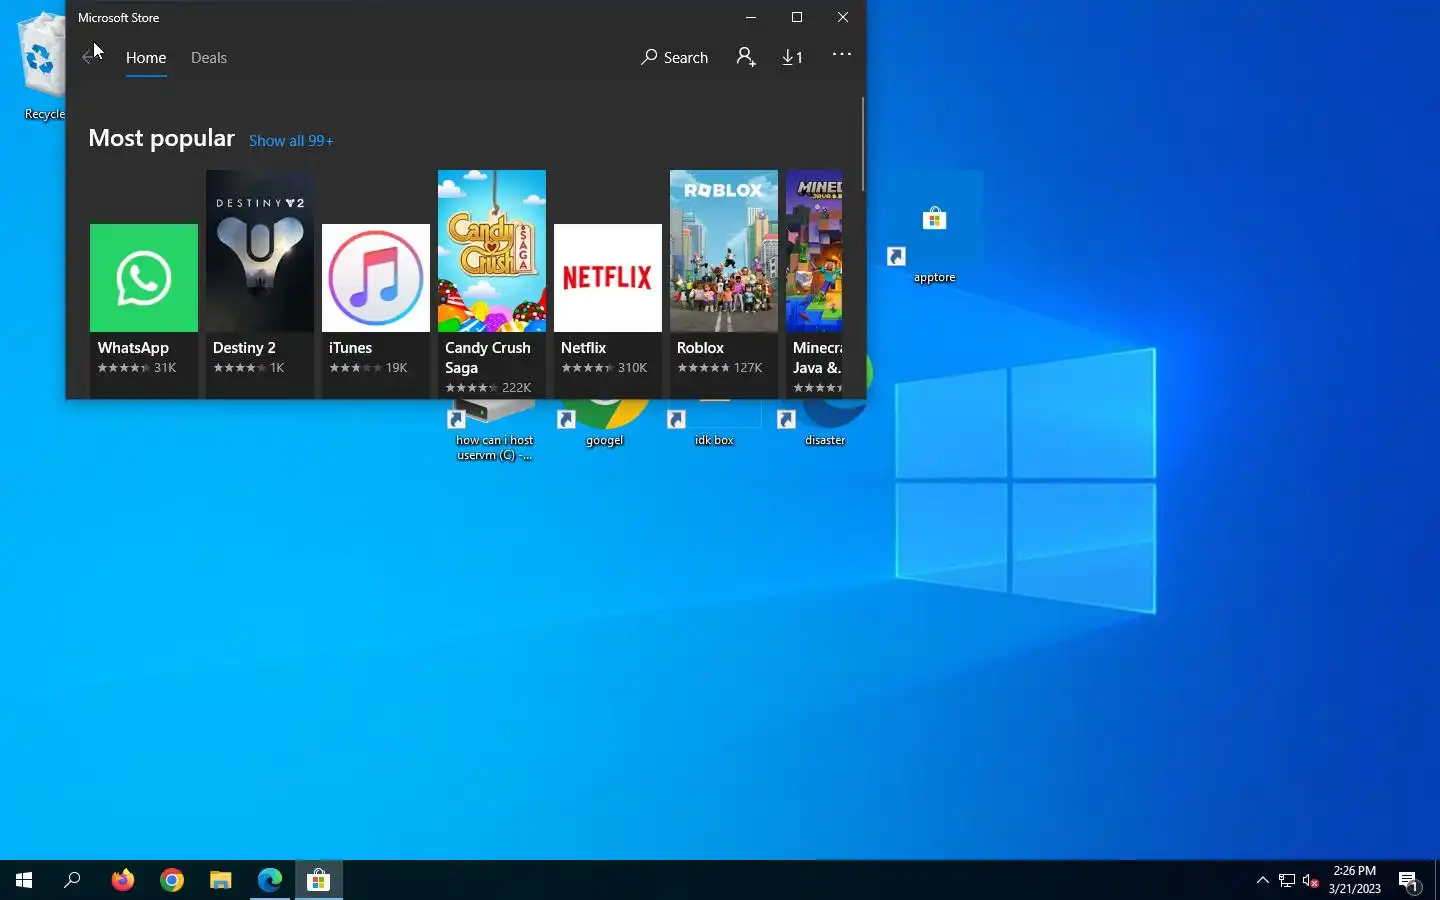Select the Candy Crush Saga title text
This screenshot has height=900, width=1440.
[x=488, y=358]
